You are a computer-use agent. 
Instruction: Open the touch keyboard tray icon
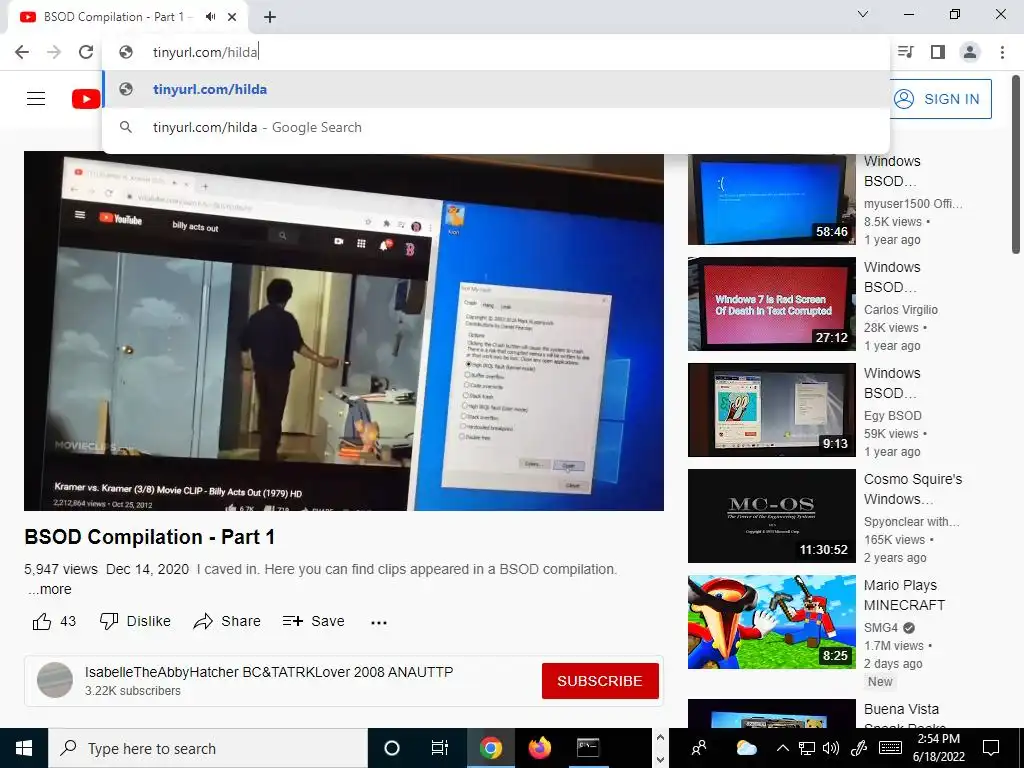coord(891,748)
